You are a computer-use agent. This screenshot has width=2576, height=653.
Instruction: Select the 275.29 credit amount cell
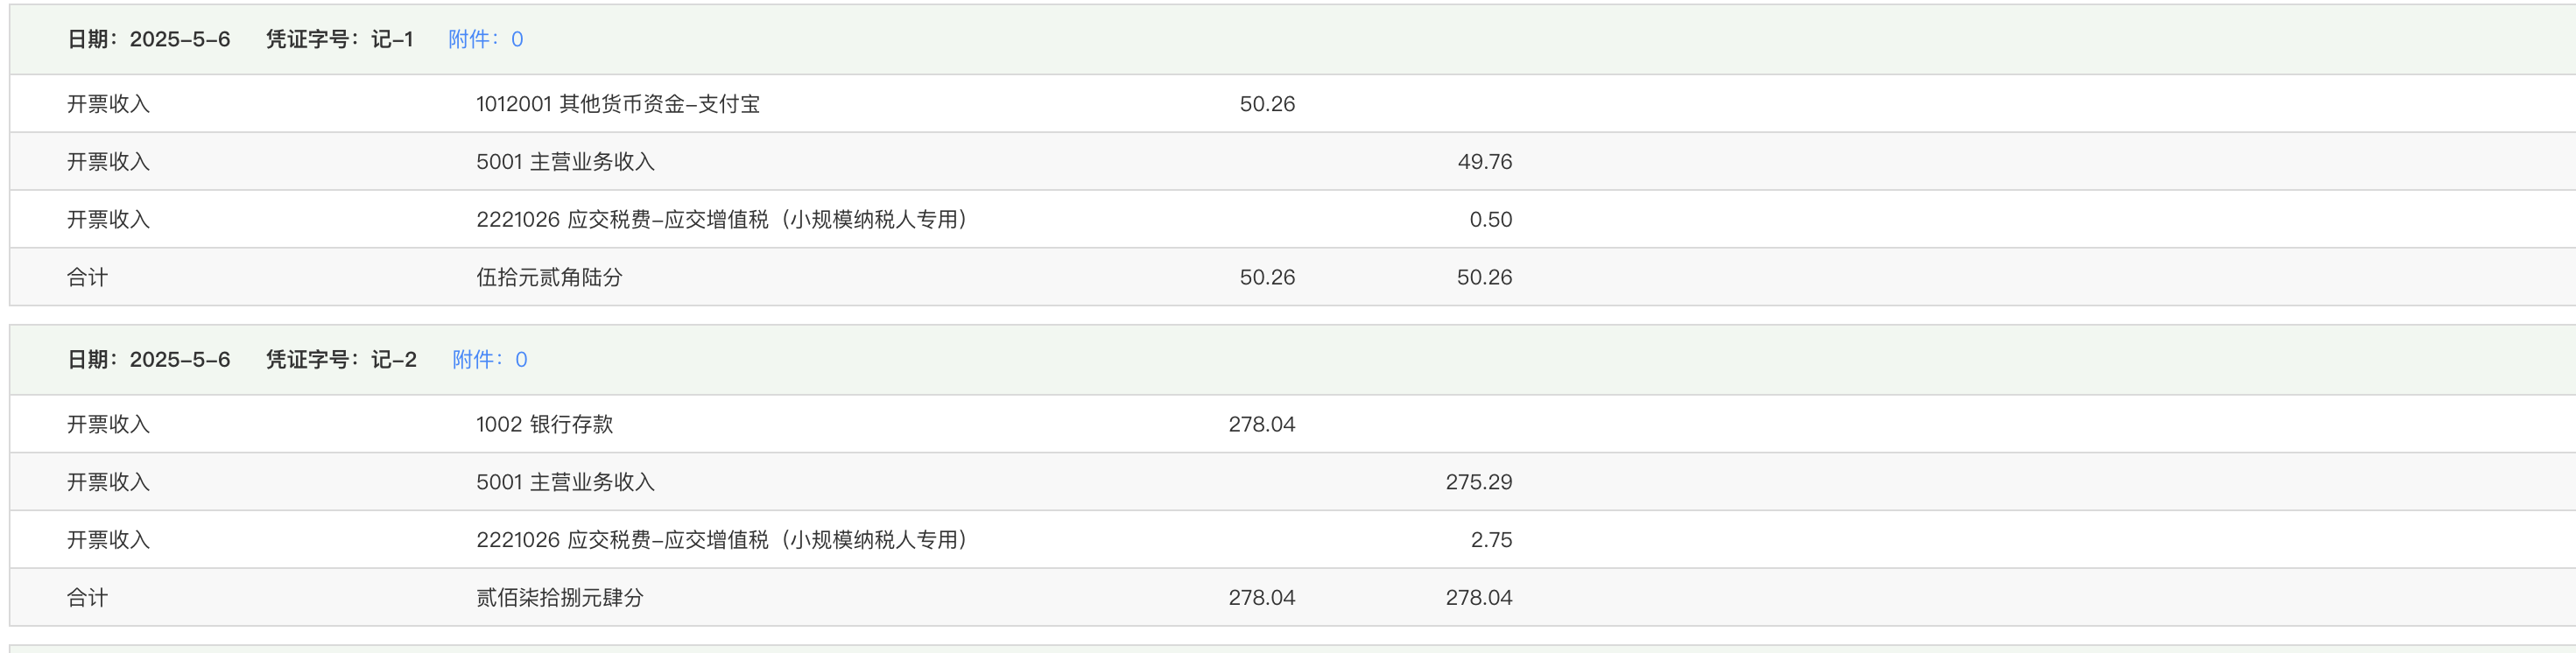pyautogui.click(x=1478, y=482)
